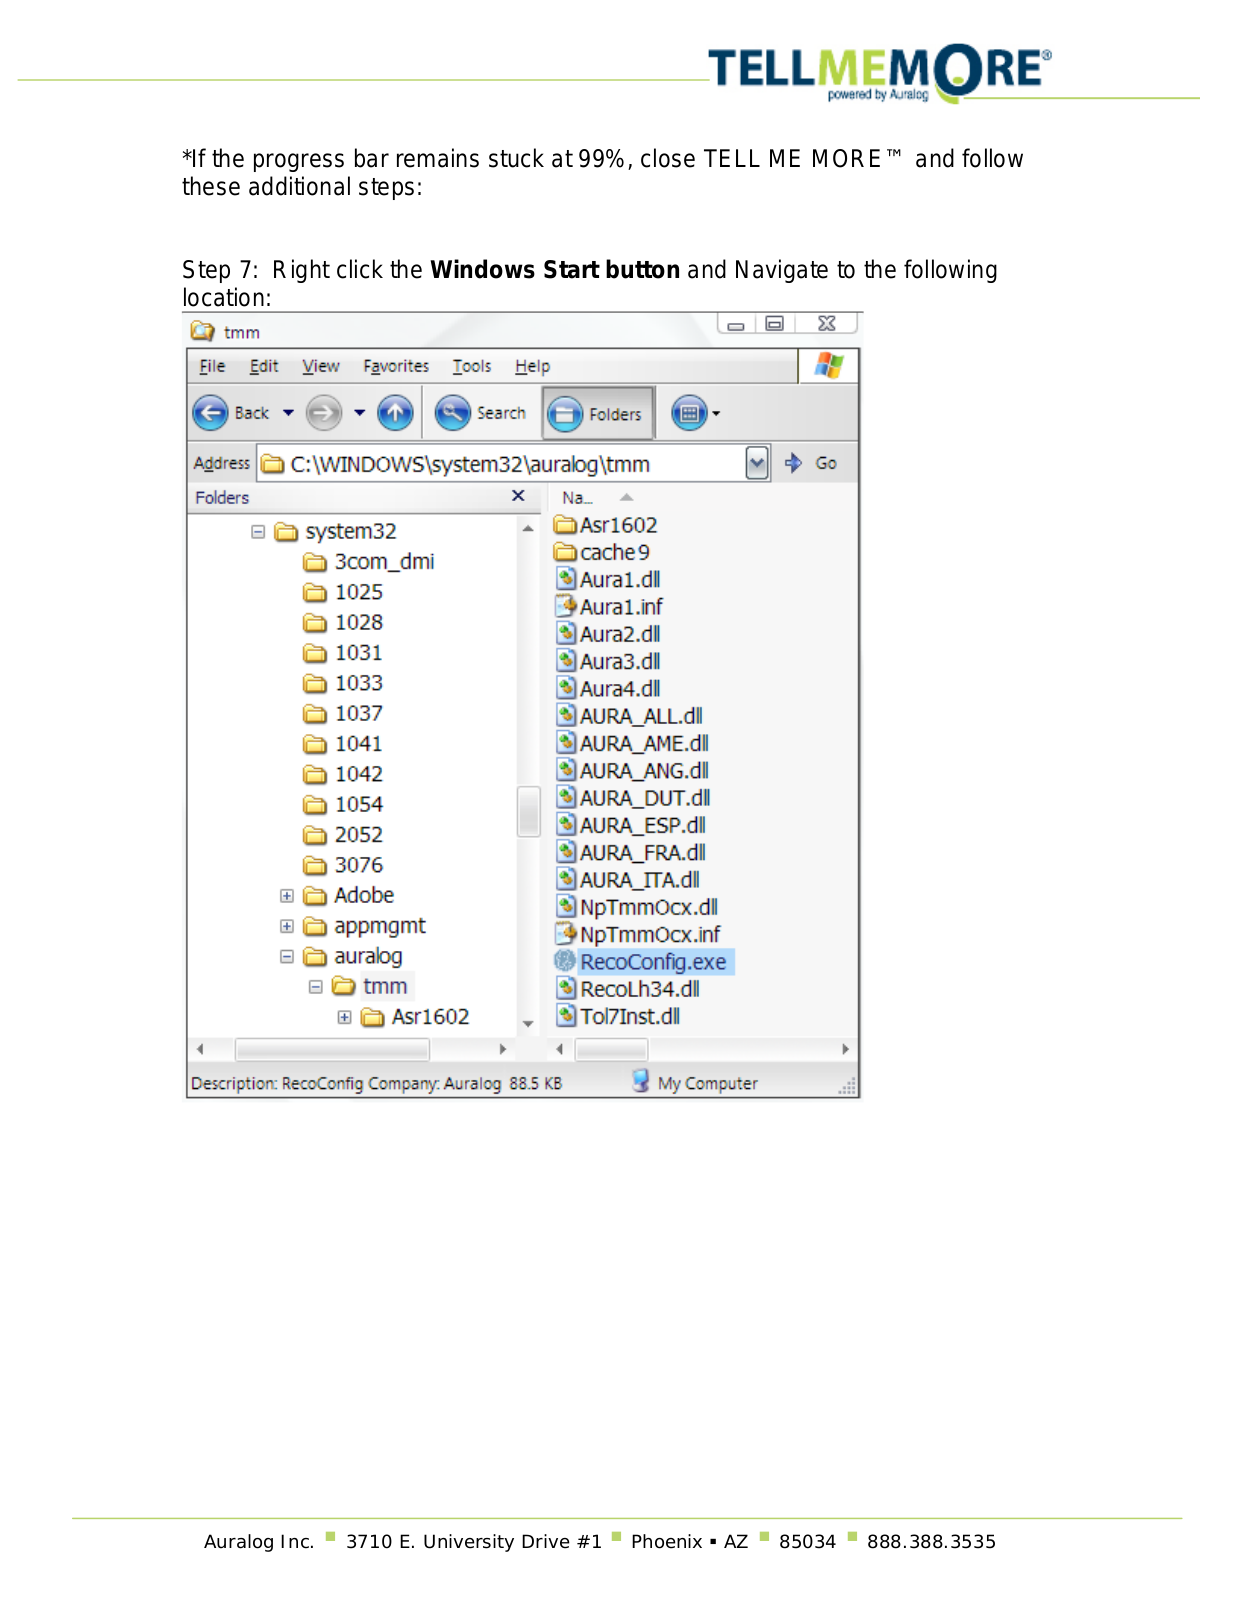Click the address bar path field
The width and height of the screenshot is (1237, 1600).
click(x=502, y=464)
